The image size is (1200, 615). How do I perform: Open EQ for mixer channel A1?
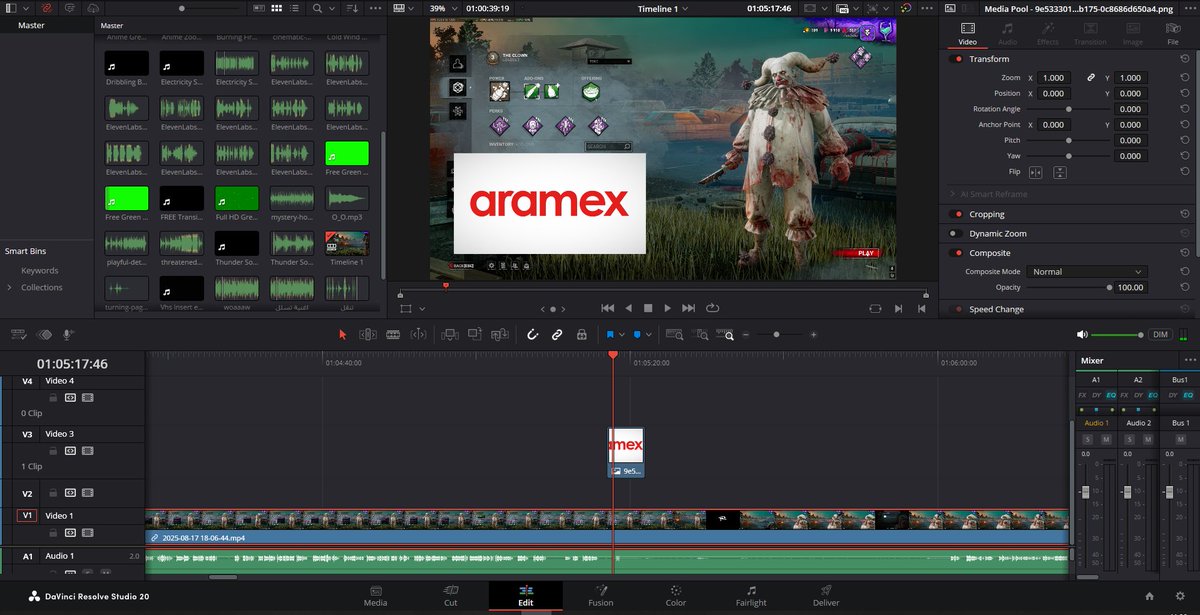pos(1110,396)
